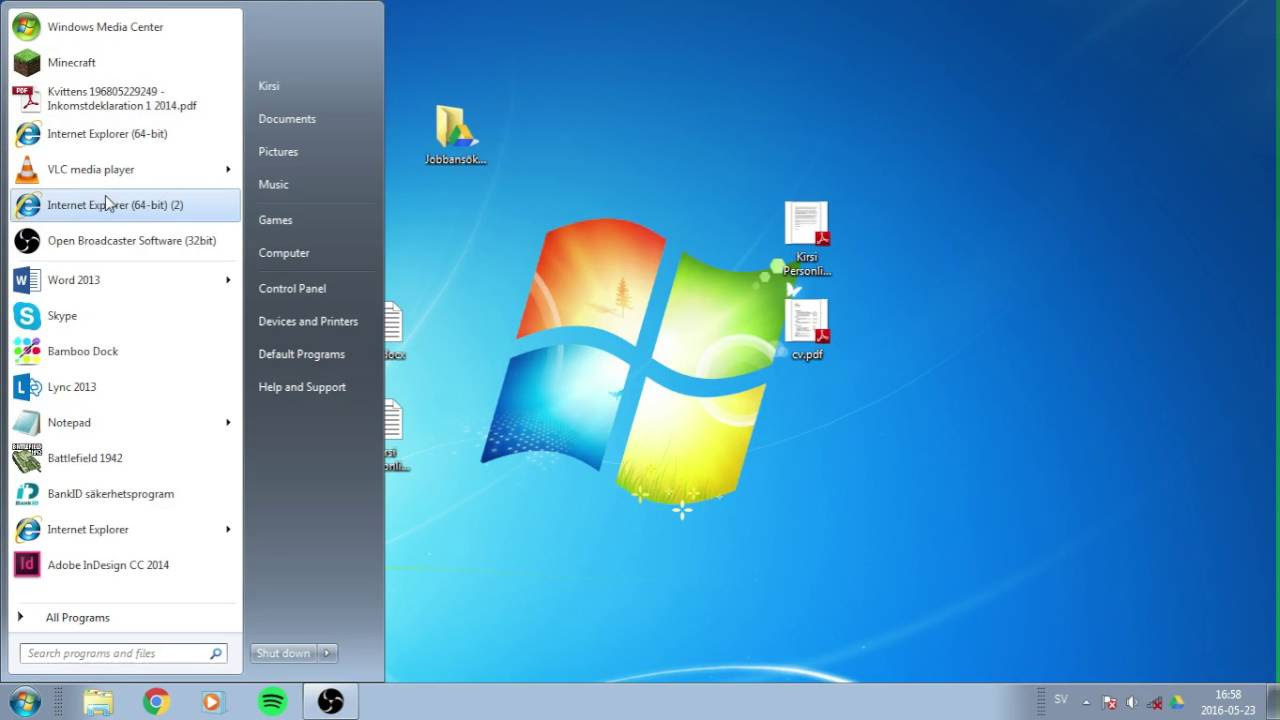Select cv.pdf on the desktop

[807, 329]
